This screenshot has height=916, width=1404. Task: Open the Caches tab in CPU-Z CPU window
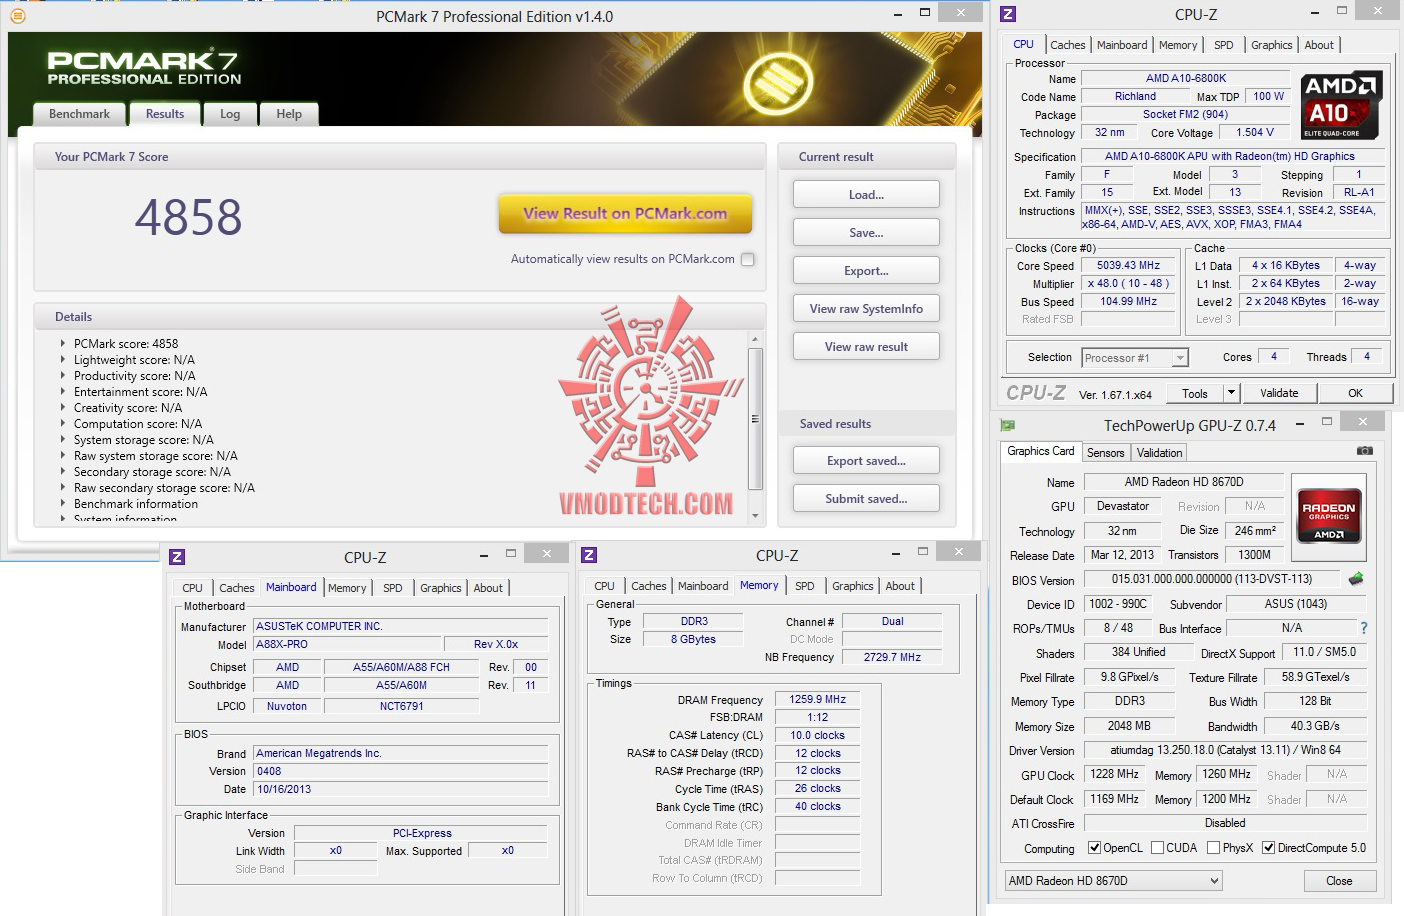click(x=1068, y=45)
